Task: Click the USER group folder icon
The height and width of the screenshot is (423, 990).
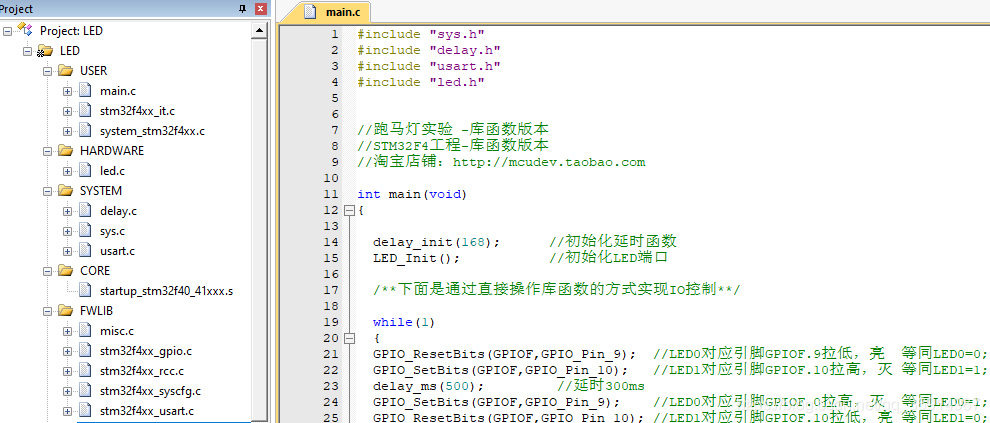Action: [x=65, y=71]
